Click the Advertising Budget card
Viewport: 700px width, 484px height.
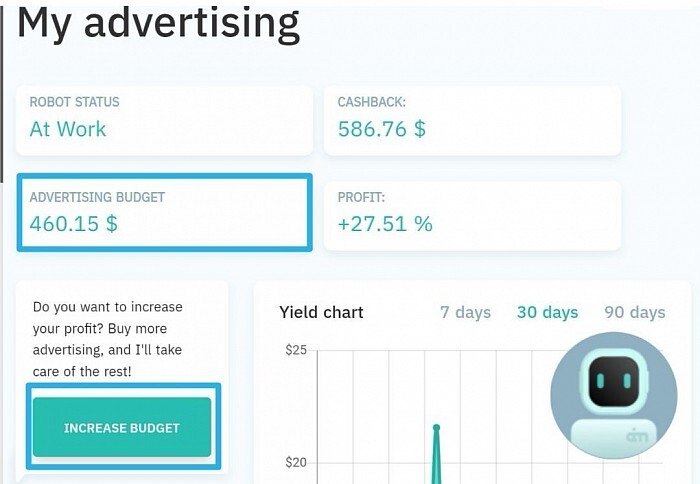tap(165, 213)
